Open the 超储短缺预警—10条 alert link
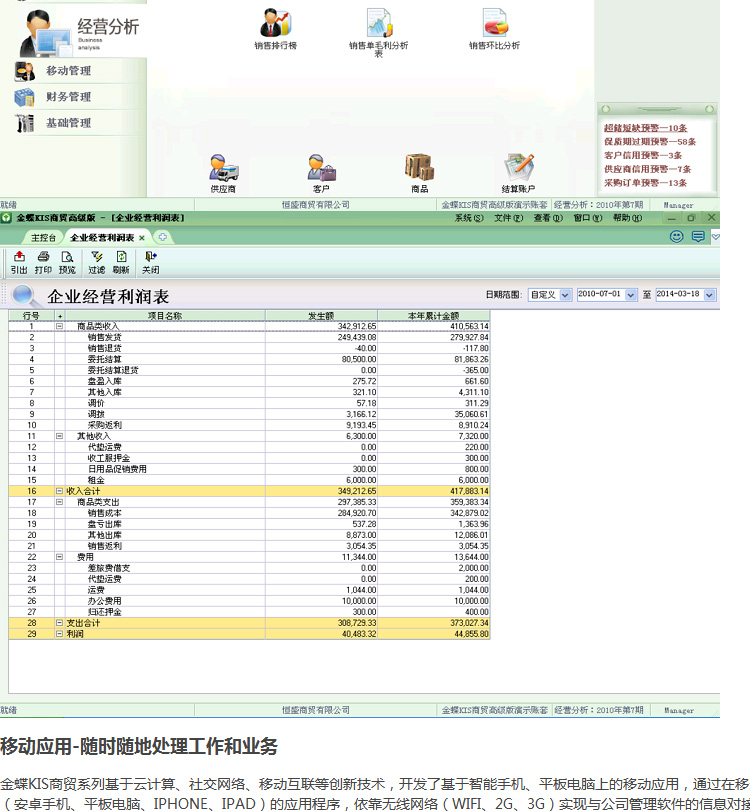The width and height of the screenshot is (750, 812). point(645,128)
